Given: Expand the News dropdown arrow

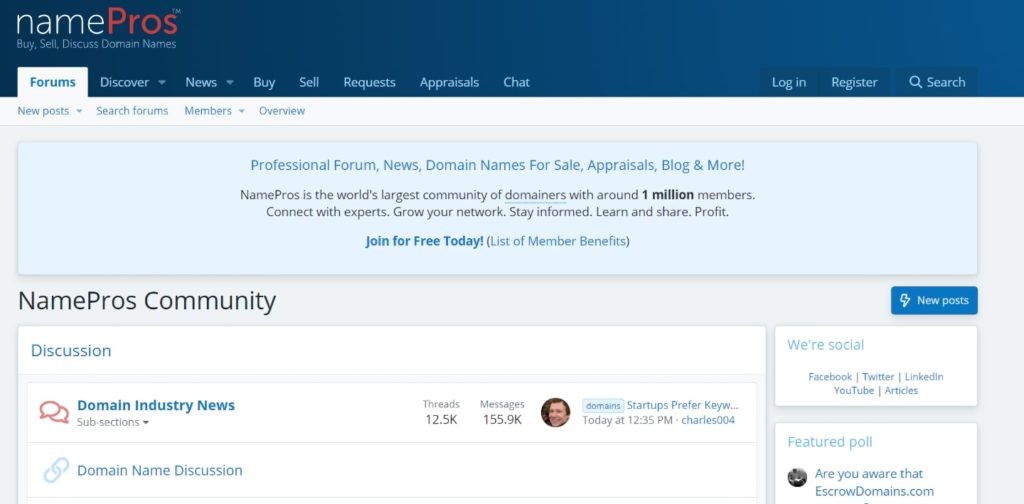Looking at the screenshot, I should click(x=230, y=83).
